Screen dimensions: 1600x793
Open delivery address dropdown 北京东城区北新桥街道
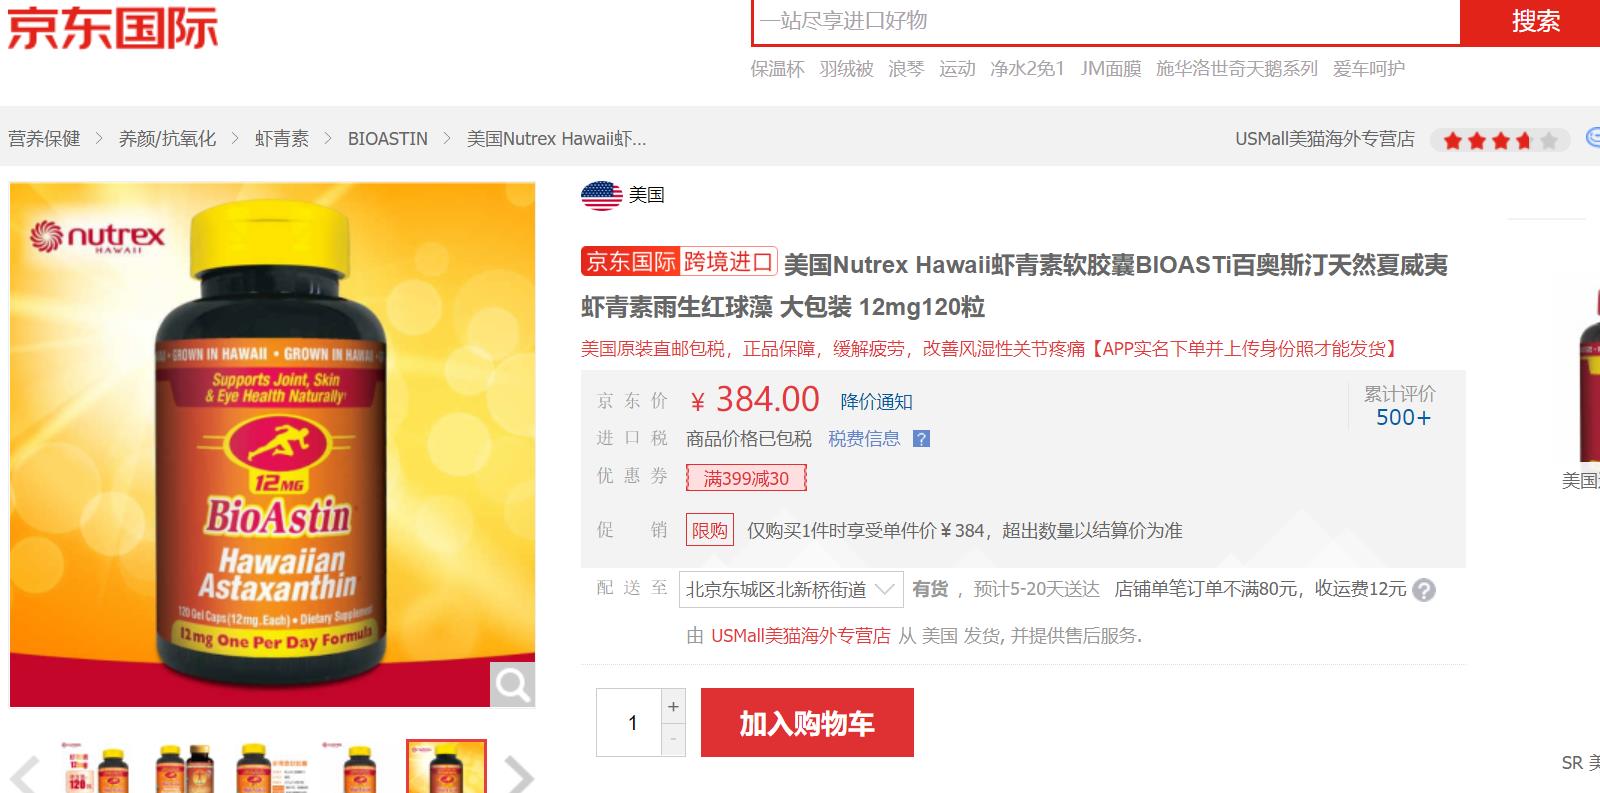click(x=791, y=590)
